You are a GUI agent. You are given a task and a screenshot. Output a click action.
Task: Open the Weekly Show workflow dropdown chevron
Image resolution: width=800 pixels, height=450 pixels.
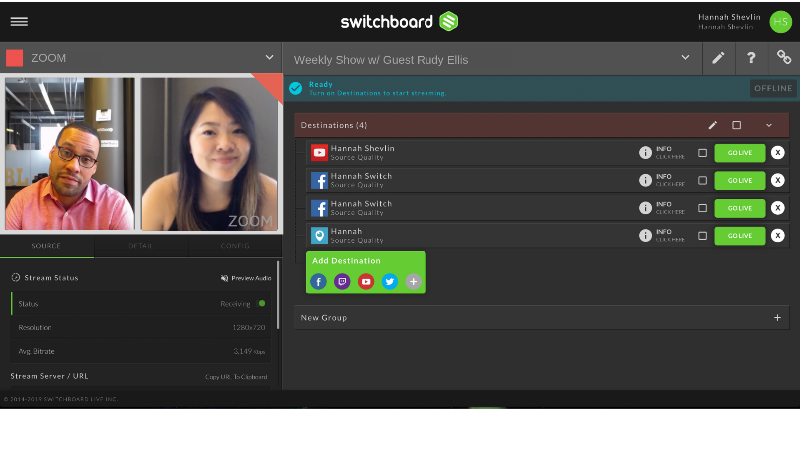(x=685, y=58)
